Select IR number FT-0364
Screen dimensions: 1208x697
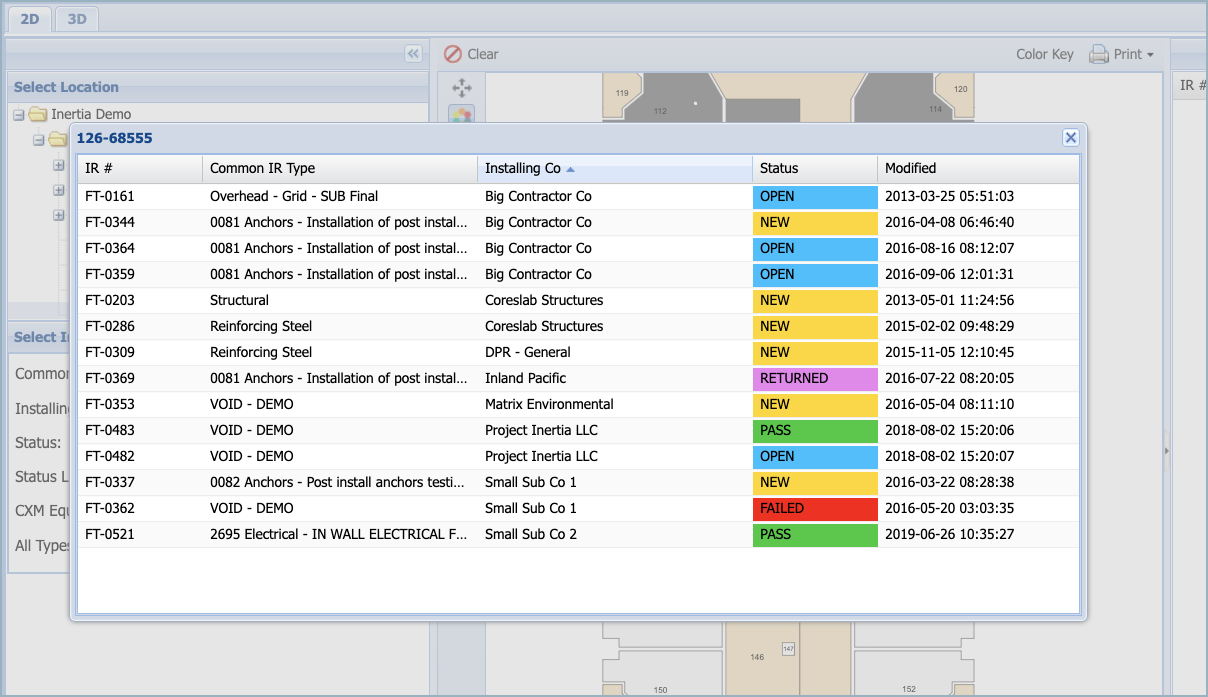(x=110, y=248)
